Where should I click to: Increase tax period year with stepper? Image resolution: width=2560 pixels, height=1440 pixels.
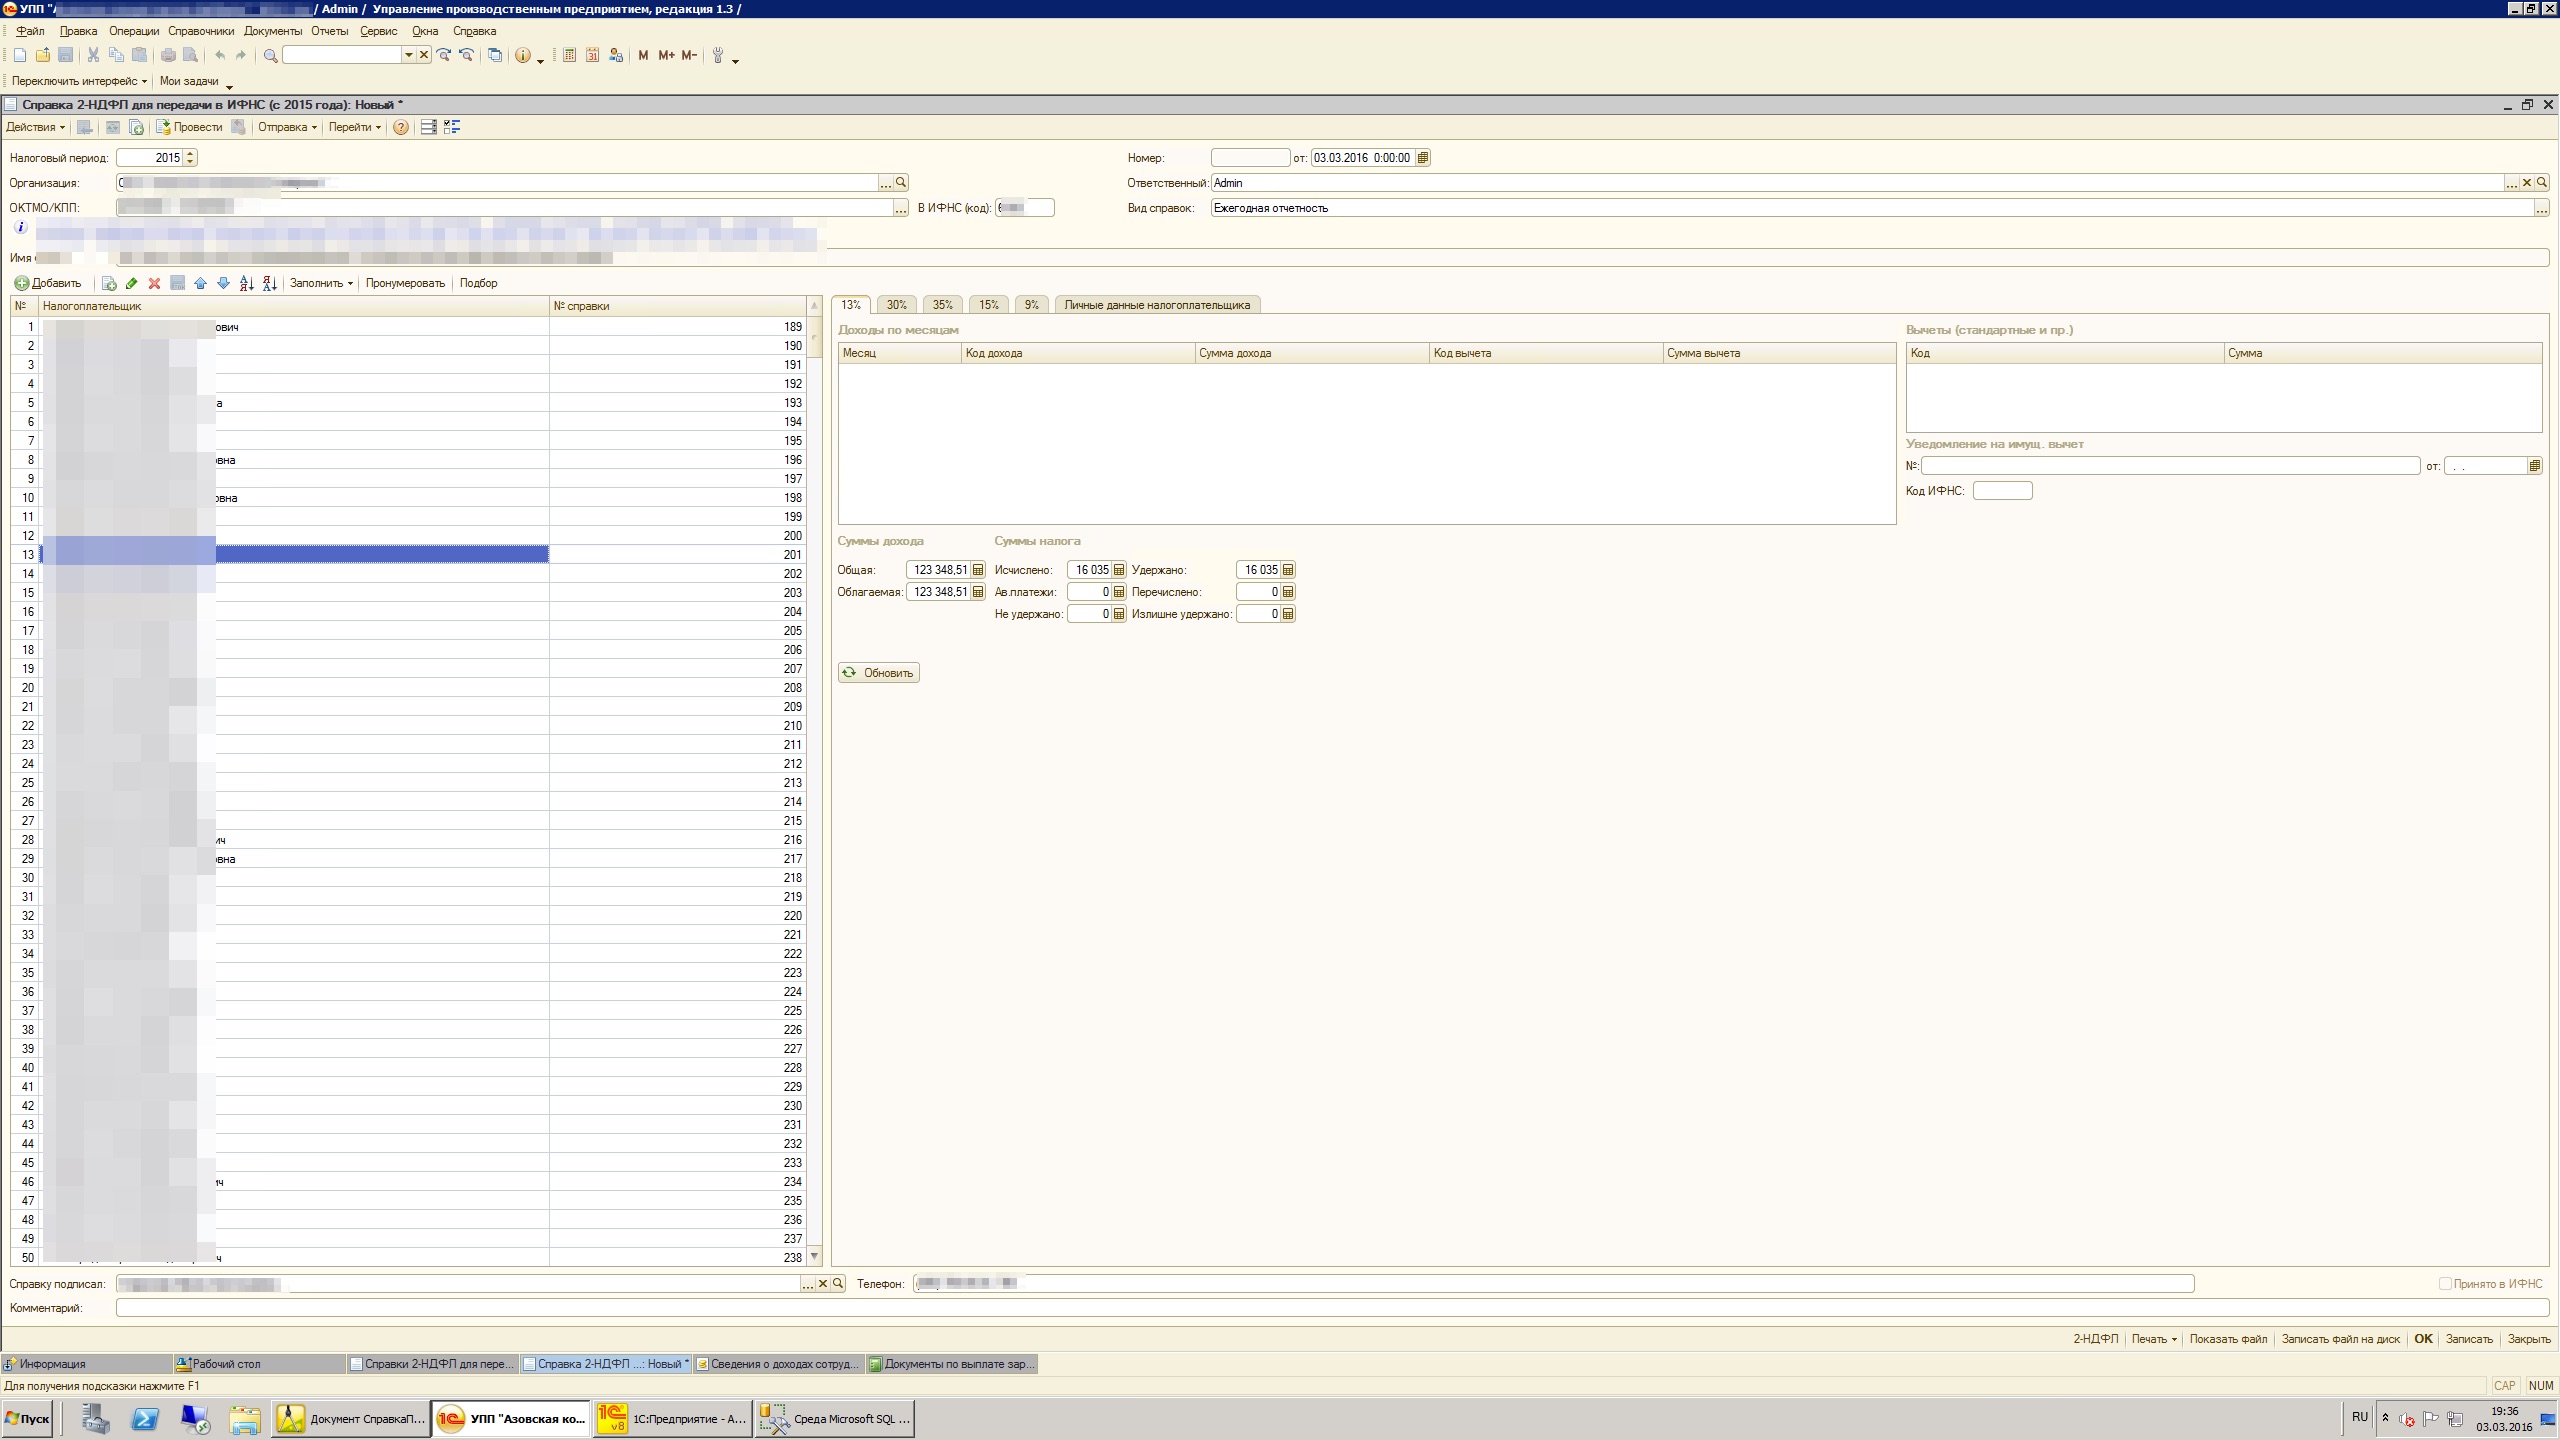190,153
